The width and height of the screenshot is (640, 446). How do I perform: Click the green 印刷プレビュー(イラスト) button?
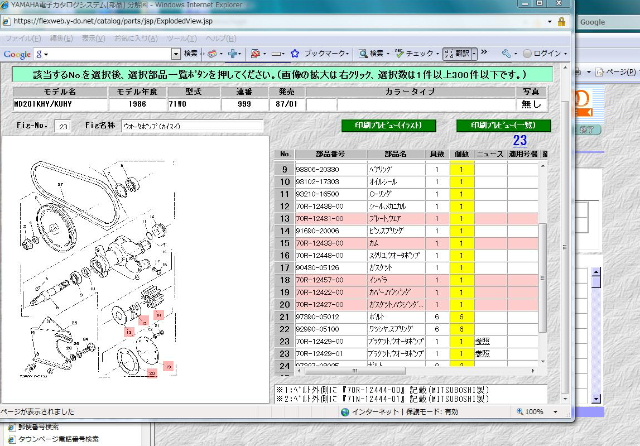389,125
